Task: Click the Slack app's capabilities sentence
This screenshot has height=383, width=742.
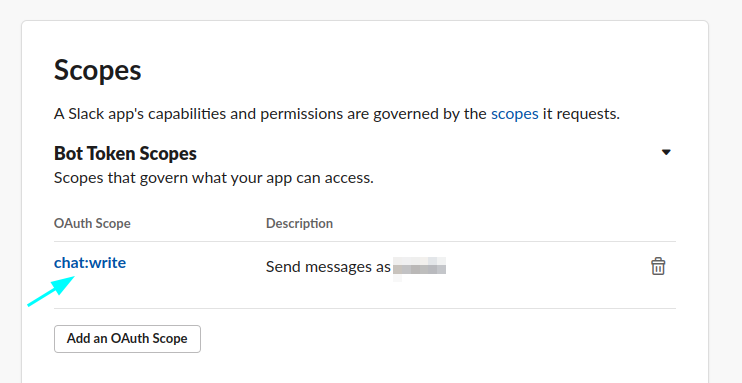Action: coord(337,114)
